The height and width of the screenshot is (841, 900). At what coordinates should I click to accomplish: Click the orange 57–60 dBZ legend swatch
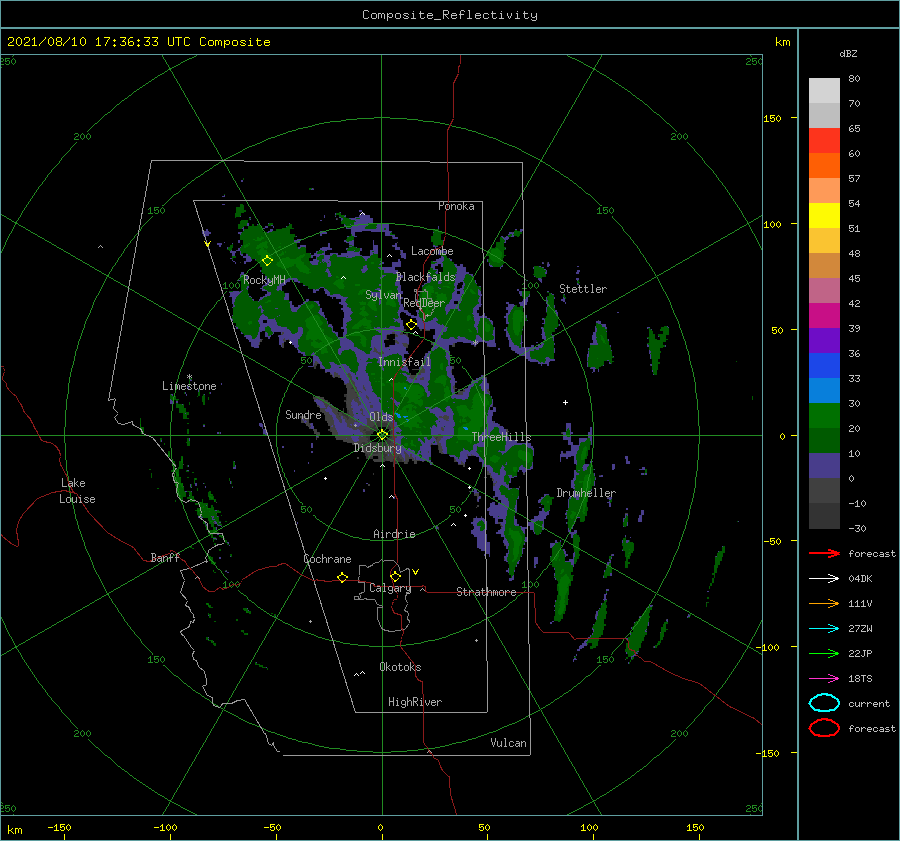(824, 165)
